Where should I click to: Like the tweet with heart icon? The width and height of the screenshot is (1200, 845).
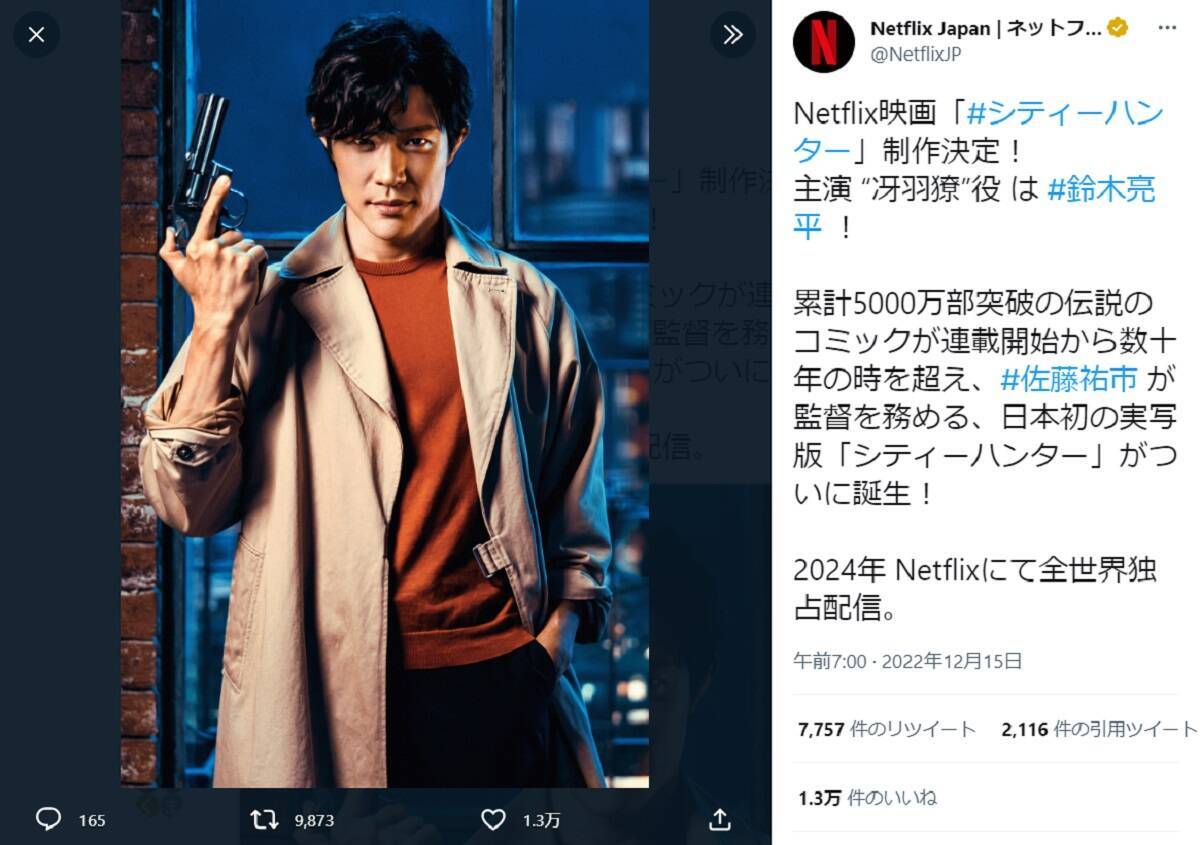pos(493,820)
